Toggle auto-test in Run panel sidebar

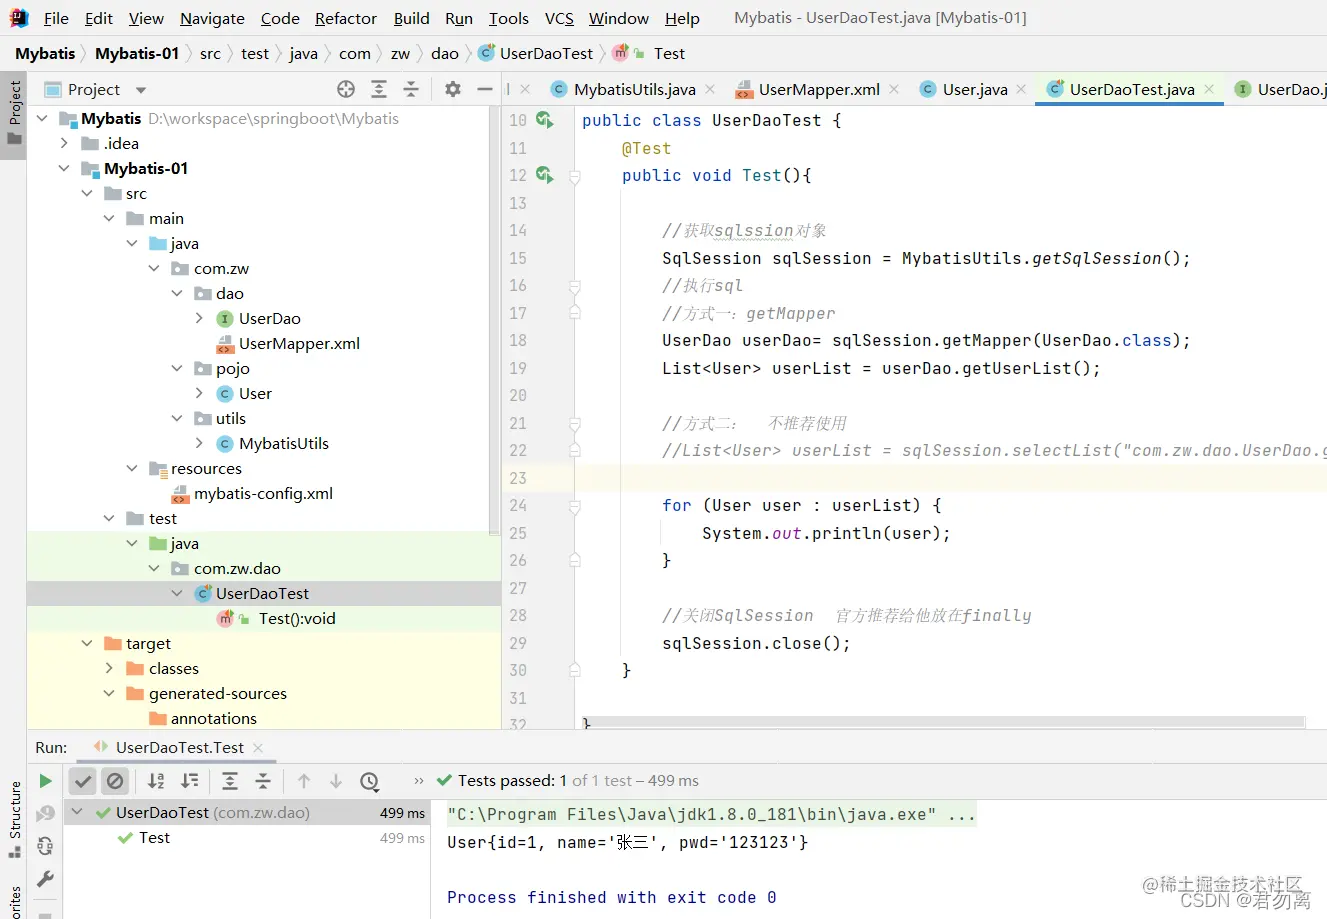[x=45, y=846]
